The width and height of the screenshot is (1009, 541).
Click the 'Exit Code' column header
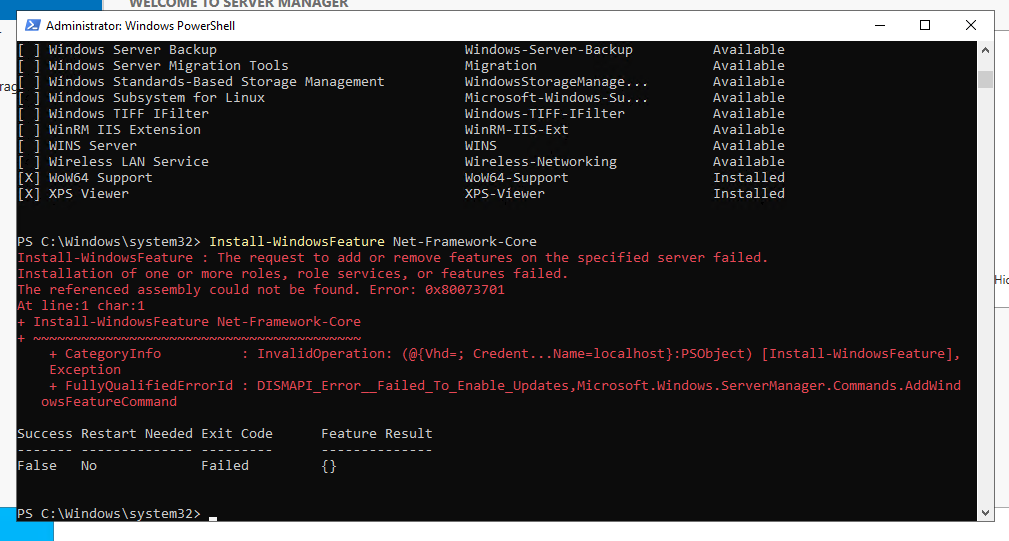237,434
